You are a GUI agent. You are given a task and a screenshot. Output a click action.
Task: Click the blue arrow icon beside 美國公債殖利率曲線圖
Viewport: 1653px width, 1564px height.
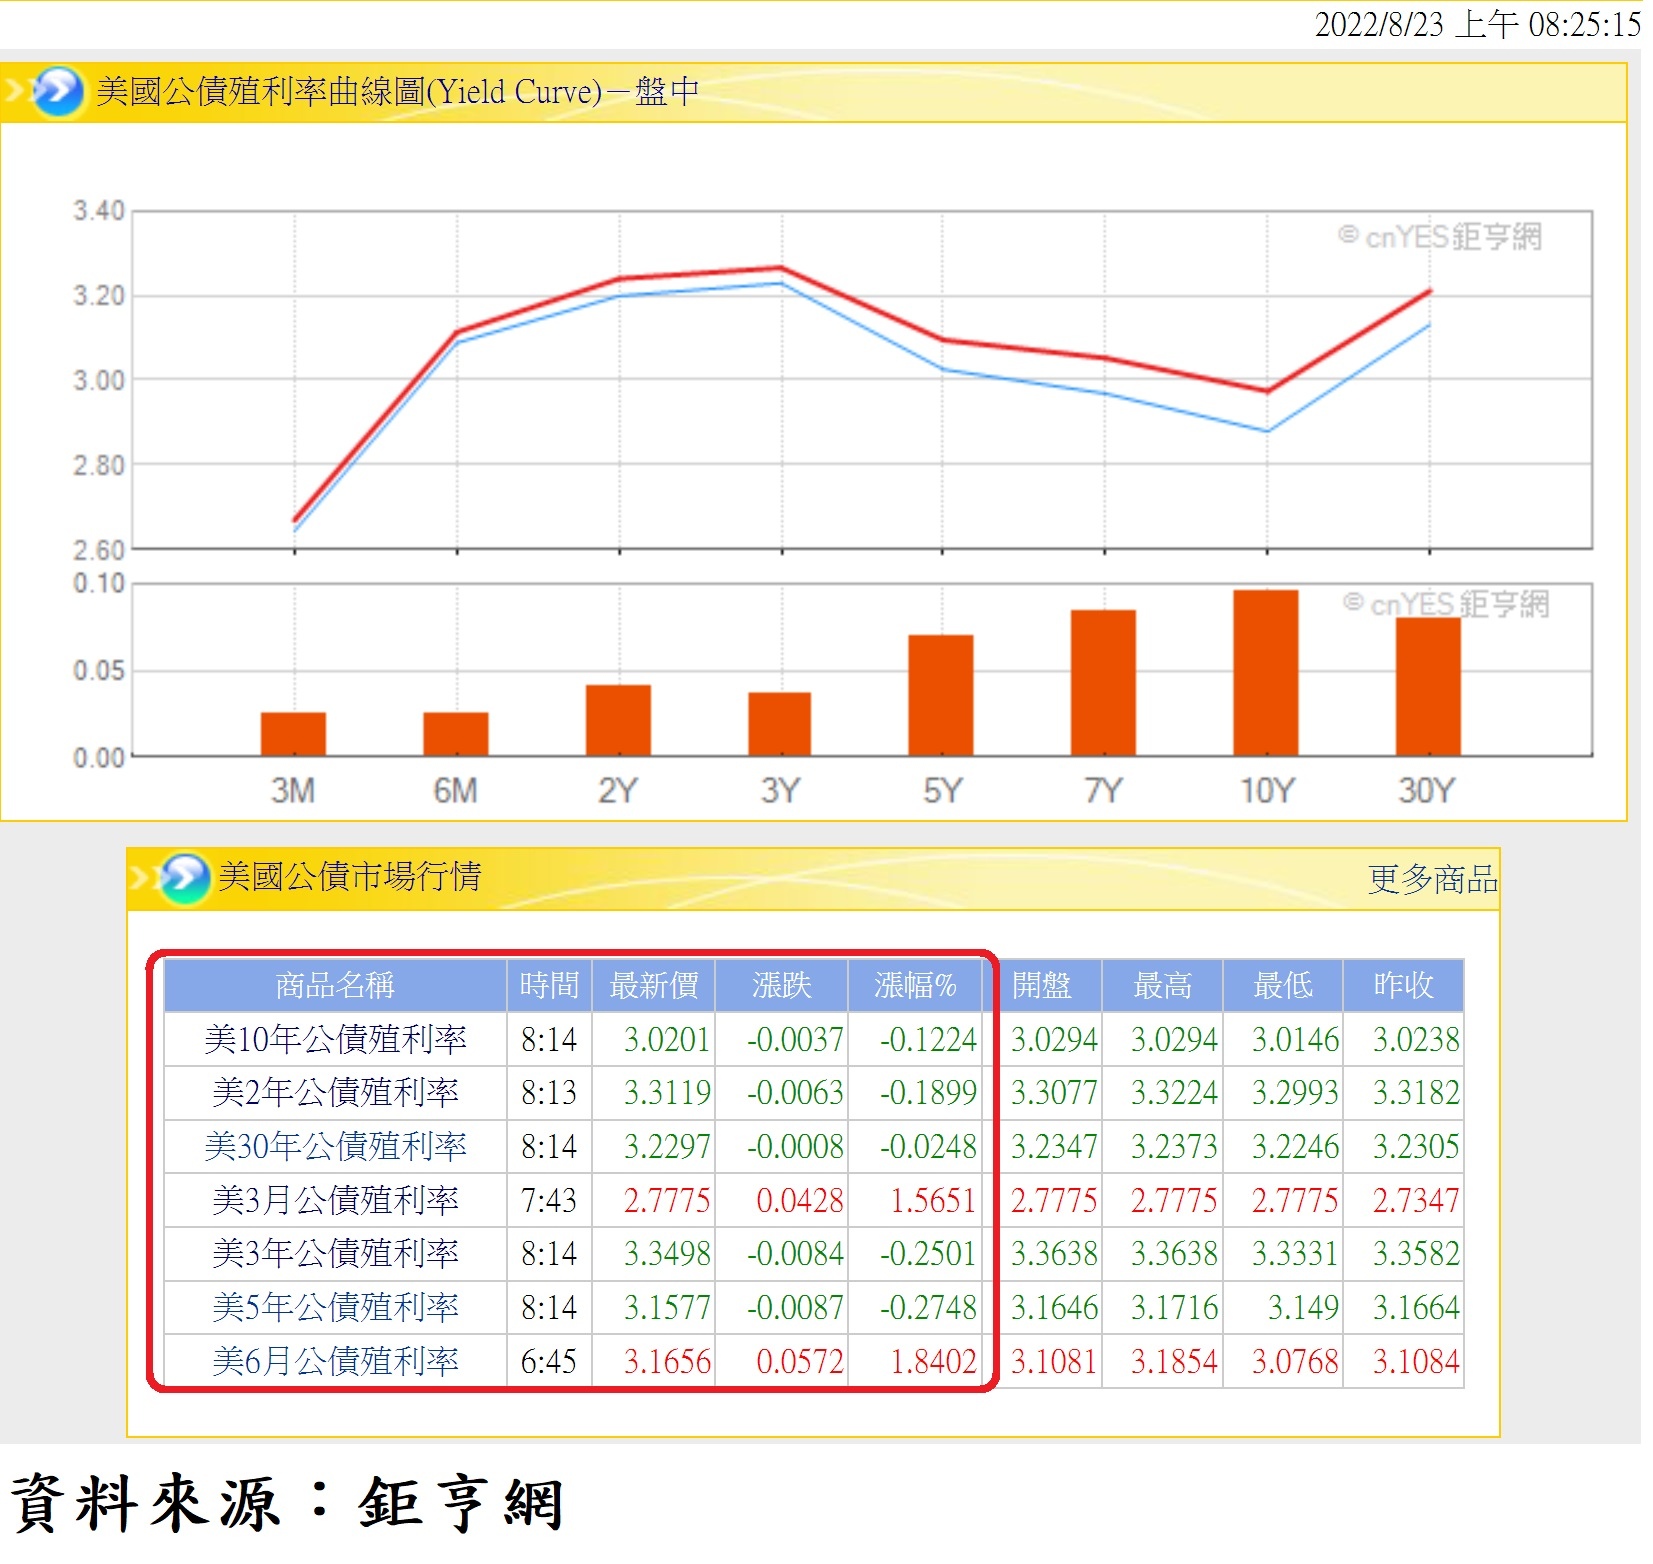(57, 91)
